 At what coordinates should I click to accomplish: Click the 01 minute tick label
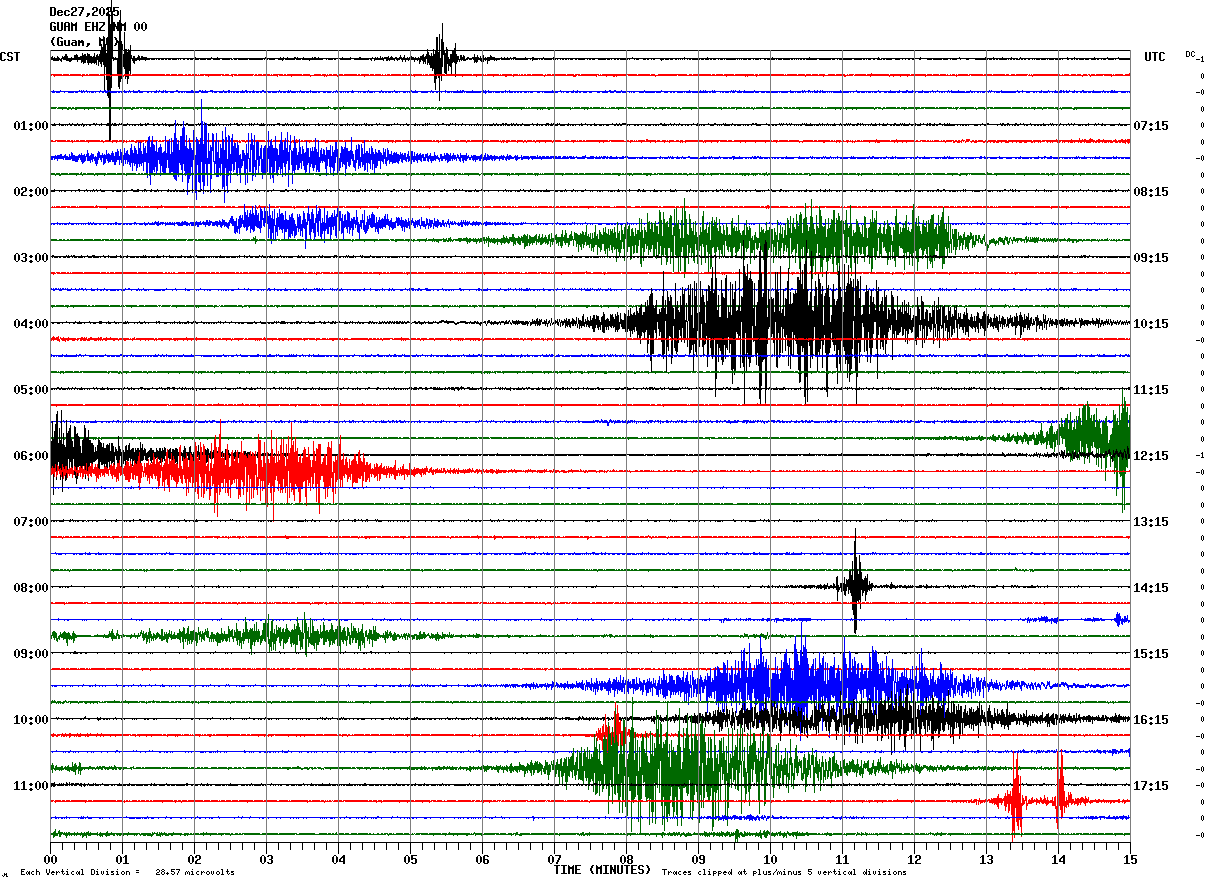122,859
